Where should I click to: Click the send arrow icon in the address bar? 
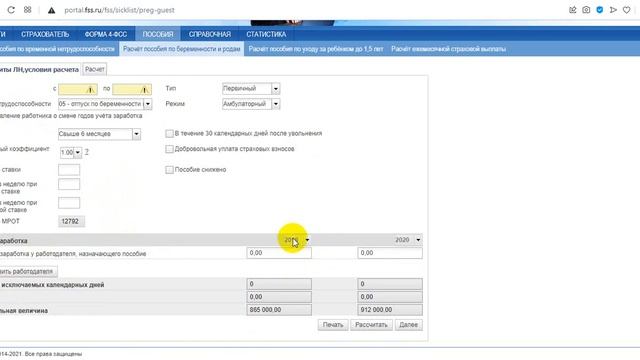click(613, 10)
